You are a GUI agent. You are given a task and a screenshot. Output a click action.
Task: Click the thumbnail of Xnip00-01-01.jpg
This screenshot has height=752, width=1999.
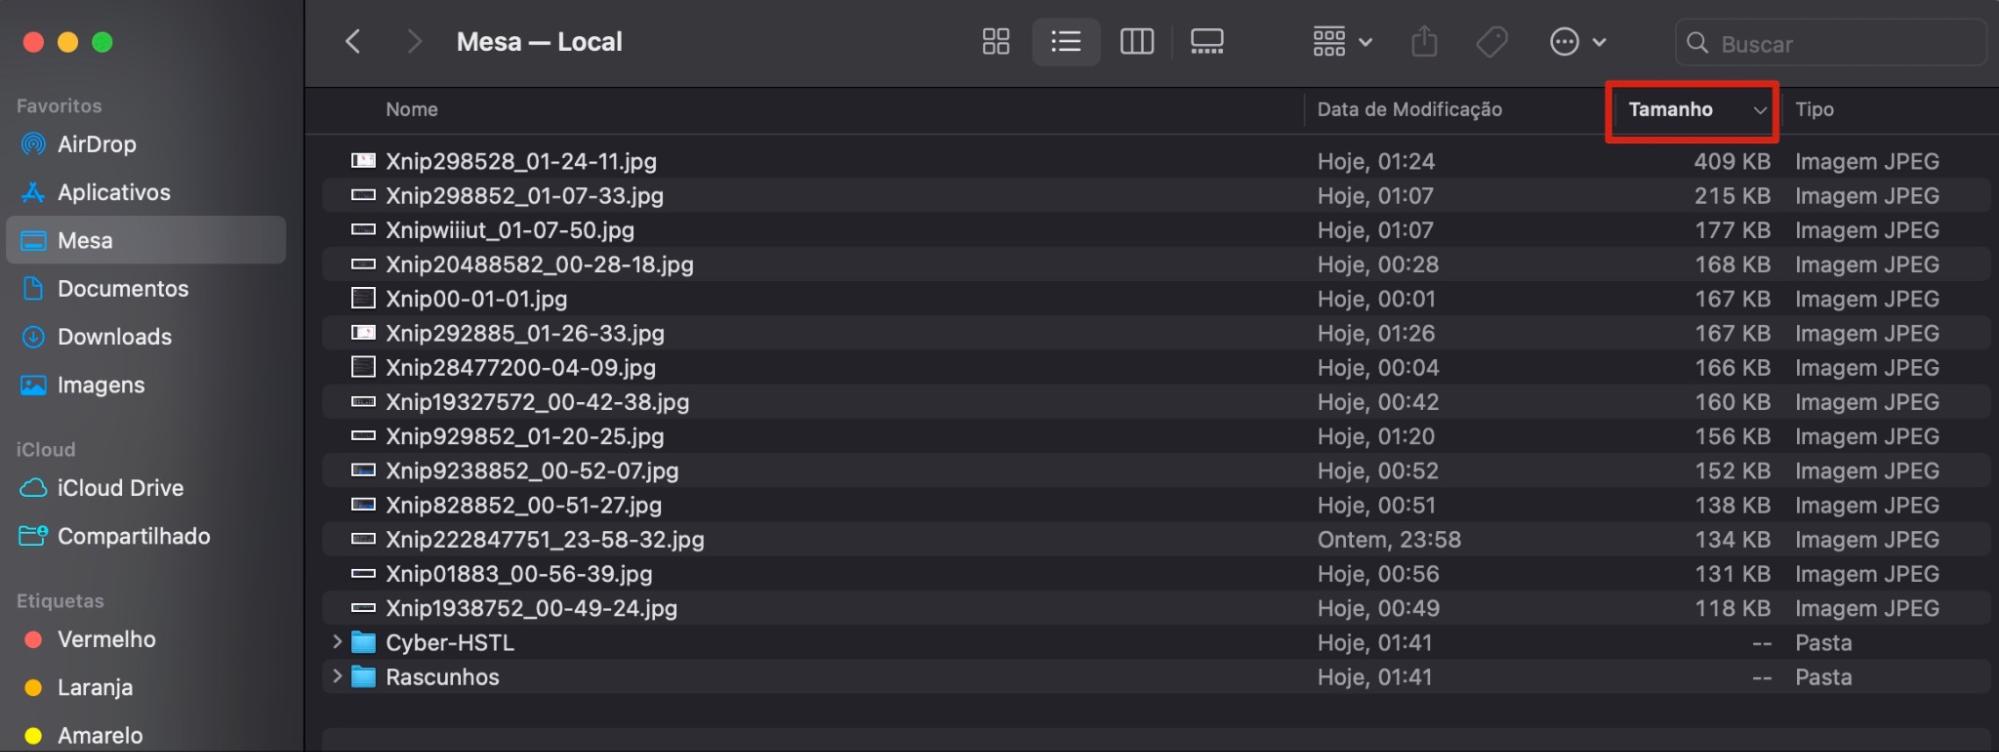[x=363, y=298]
